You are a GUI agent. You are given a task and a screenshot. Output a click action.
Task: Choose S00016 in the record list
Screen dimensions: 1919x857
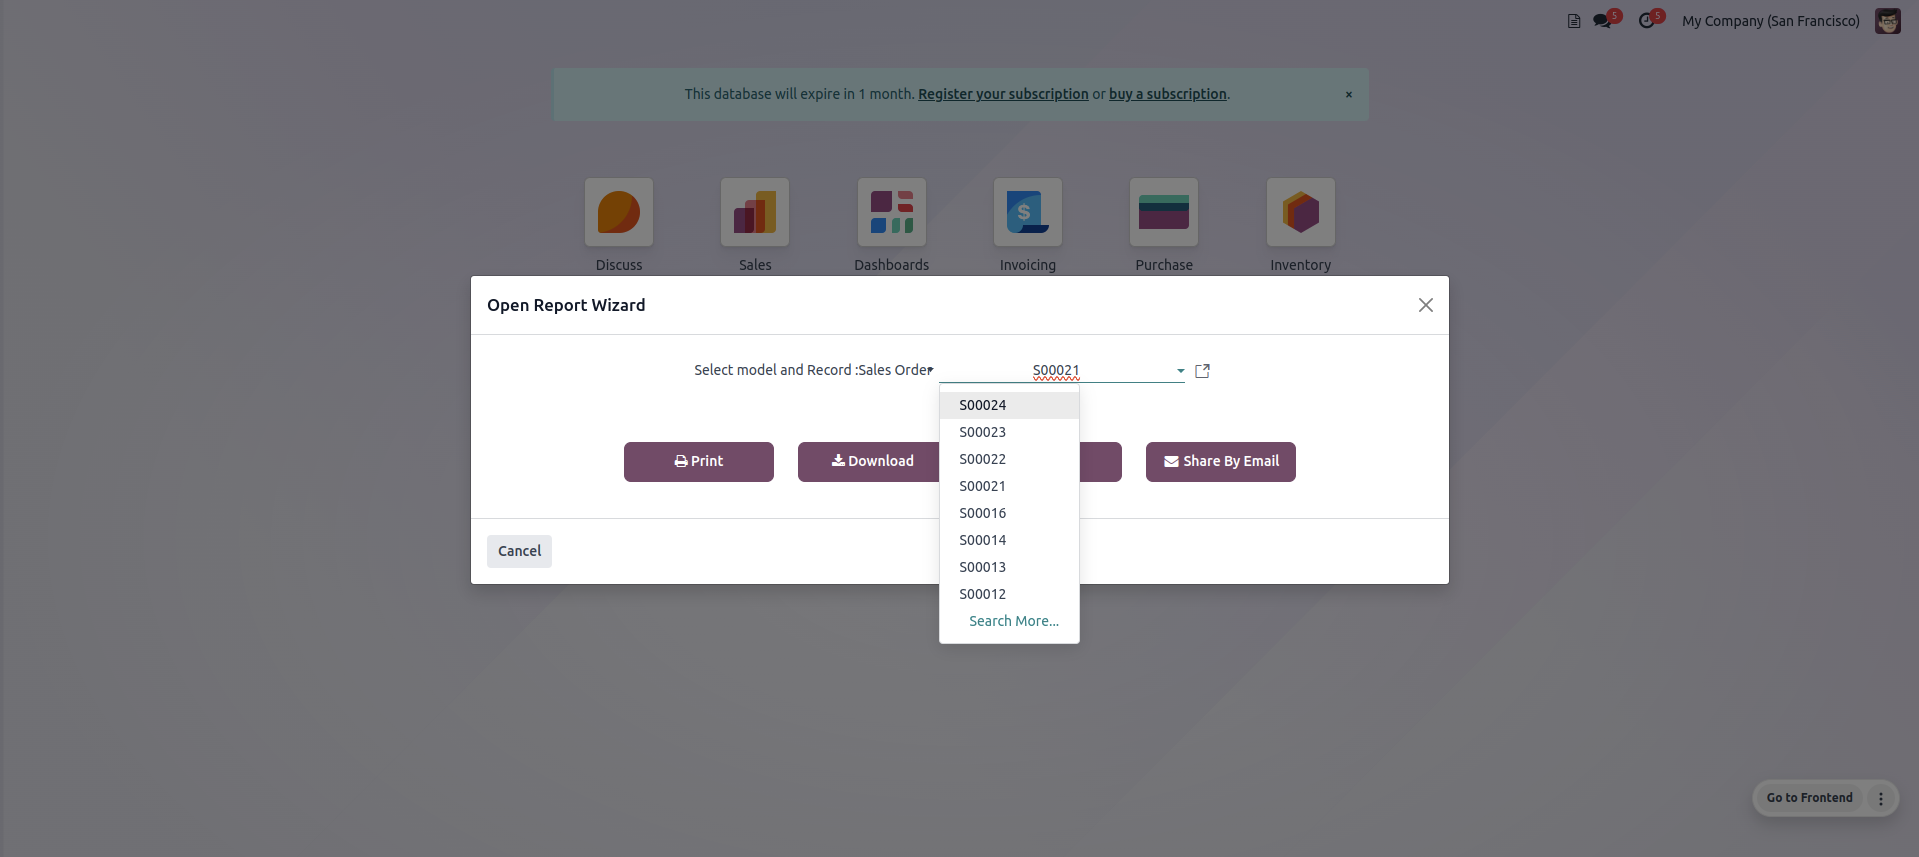pyautogui.click(x=982, y=513)
